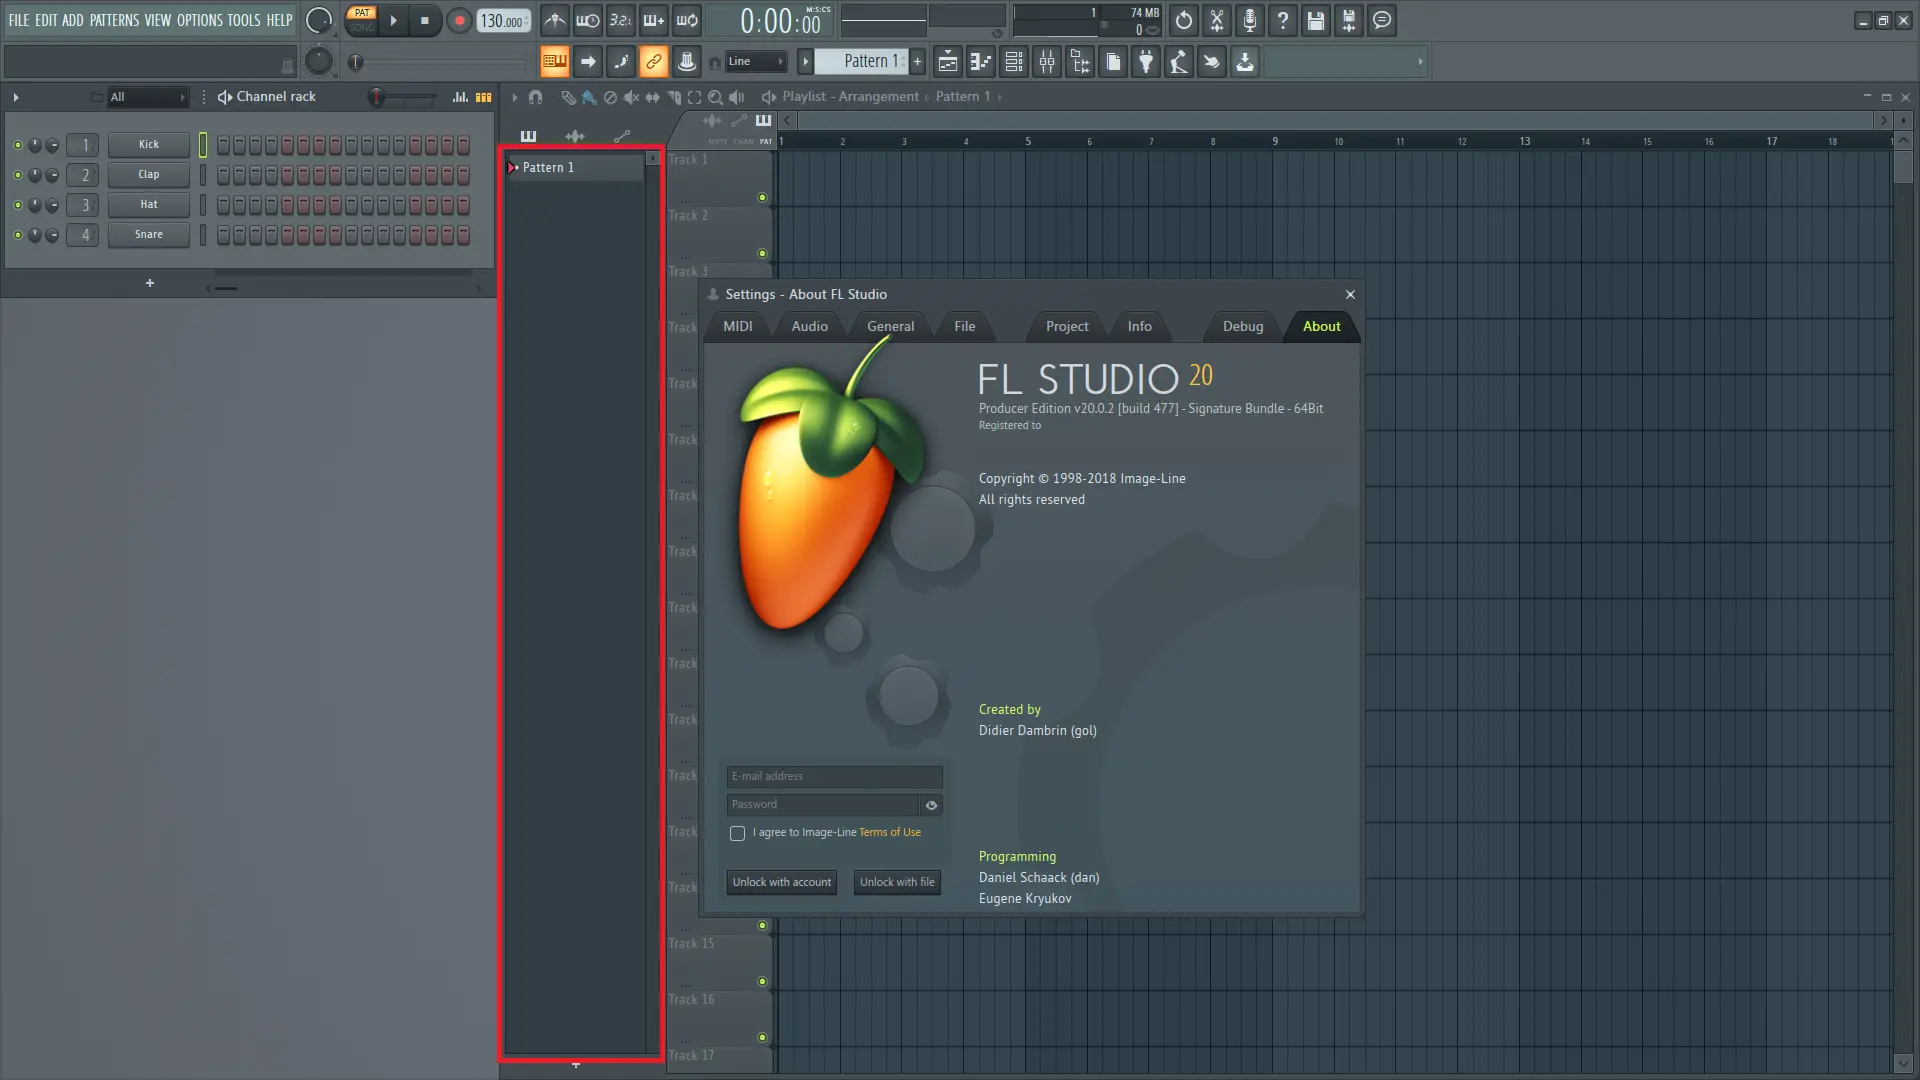The width and height of the screenshot is (1920, 1080).
Task: Expand the hint bar panel arrow
Action: coord(1420,62)
